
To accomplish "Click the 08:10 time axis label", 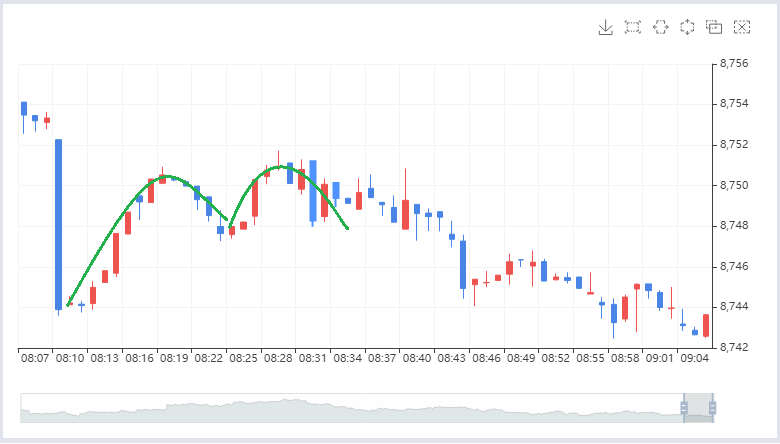I will coord(70,358).
